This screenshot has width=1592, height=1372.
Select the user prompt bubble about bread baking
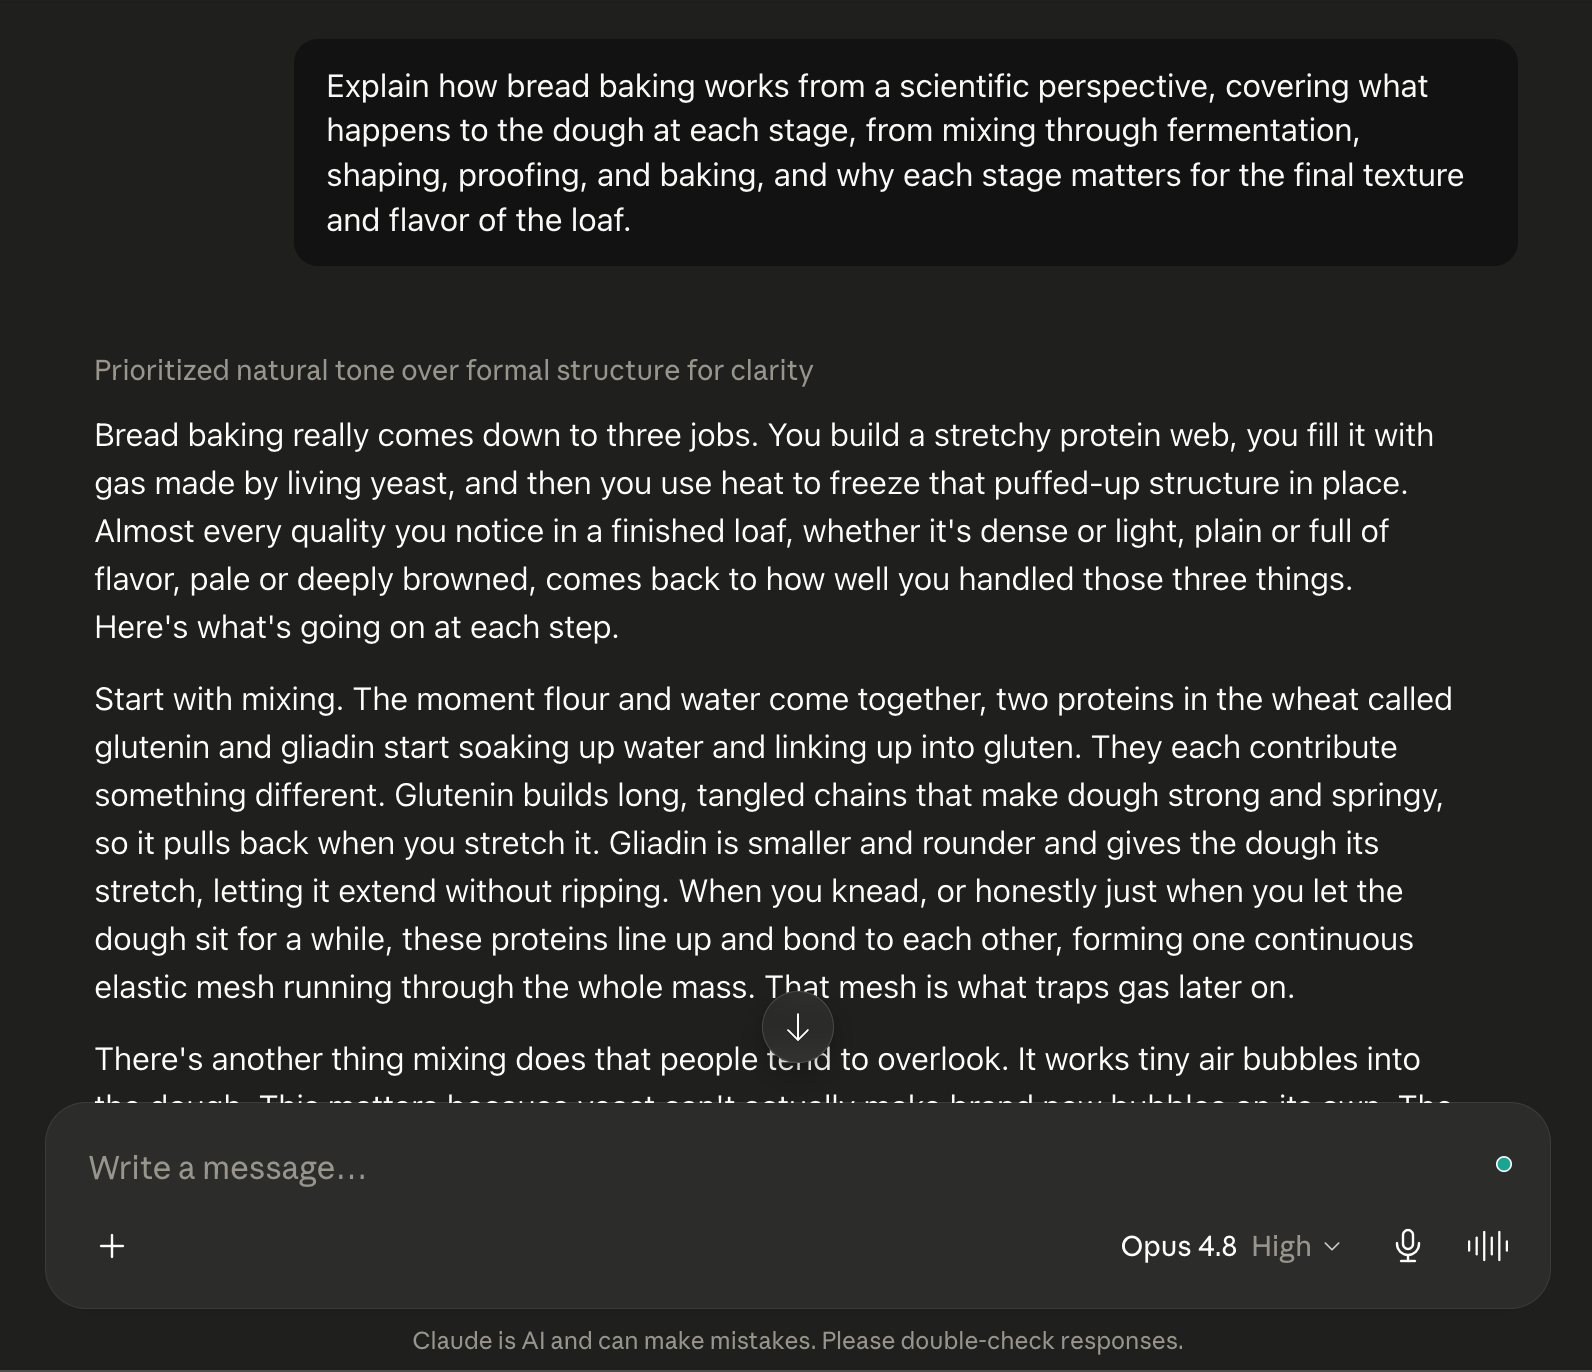tap(905, 152)
